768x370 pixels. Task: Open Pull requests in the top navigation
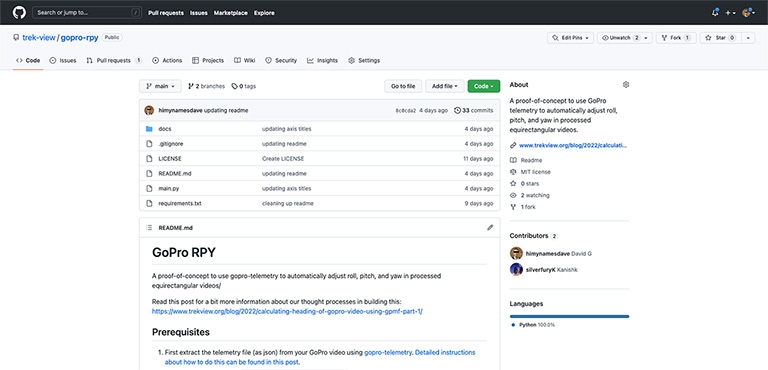pos(166,13)
